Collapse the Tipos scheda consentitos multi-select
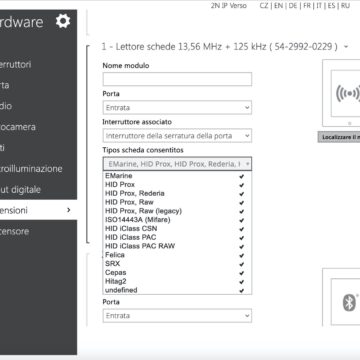360x360 pixels. tap(177, 164)
